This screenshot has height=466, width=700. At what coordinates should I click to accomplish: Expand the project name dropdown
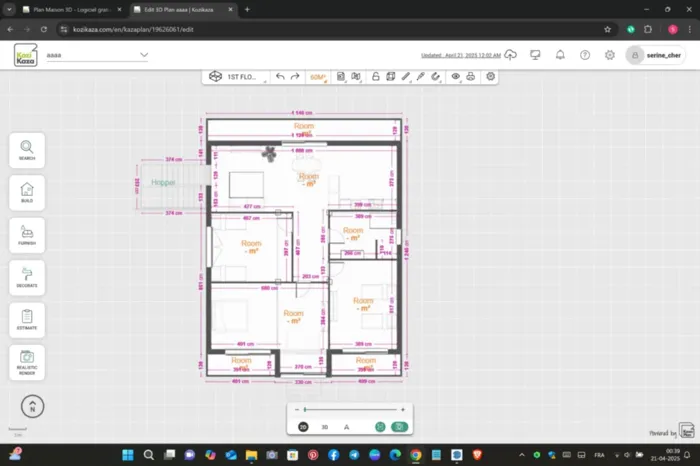pos(144,55)
